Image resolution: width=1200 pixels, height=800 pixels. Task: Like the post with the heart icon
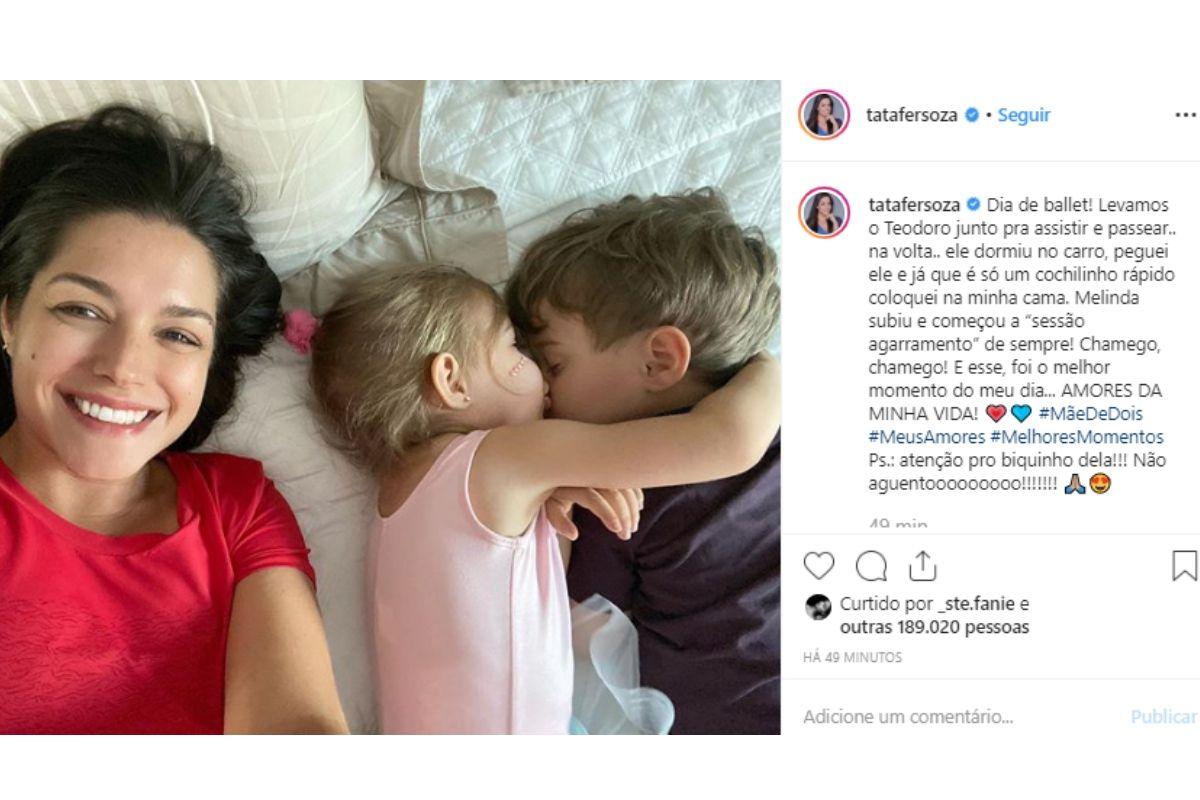pos(819,566)
